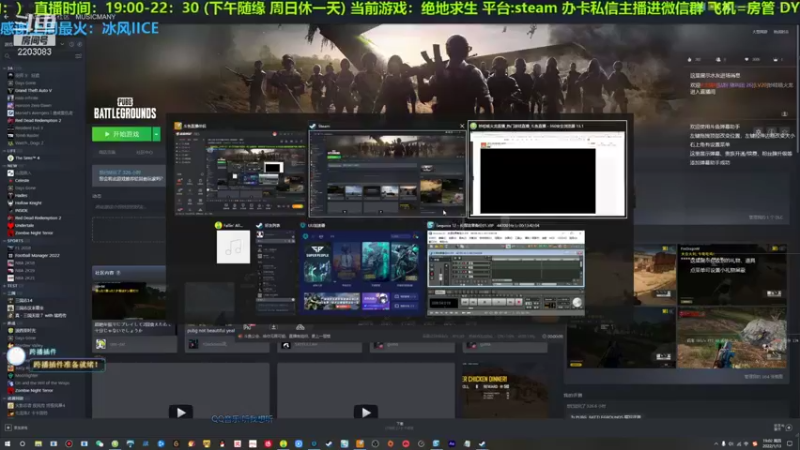The width and height of the screenshot is (800, 450).
Task: Click the Cortana circle on taskbar
Action: 22,444
